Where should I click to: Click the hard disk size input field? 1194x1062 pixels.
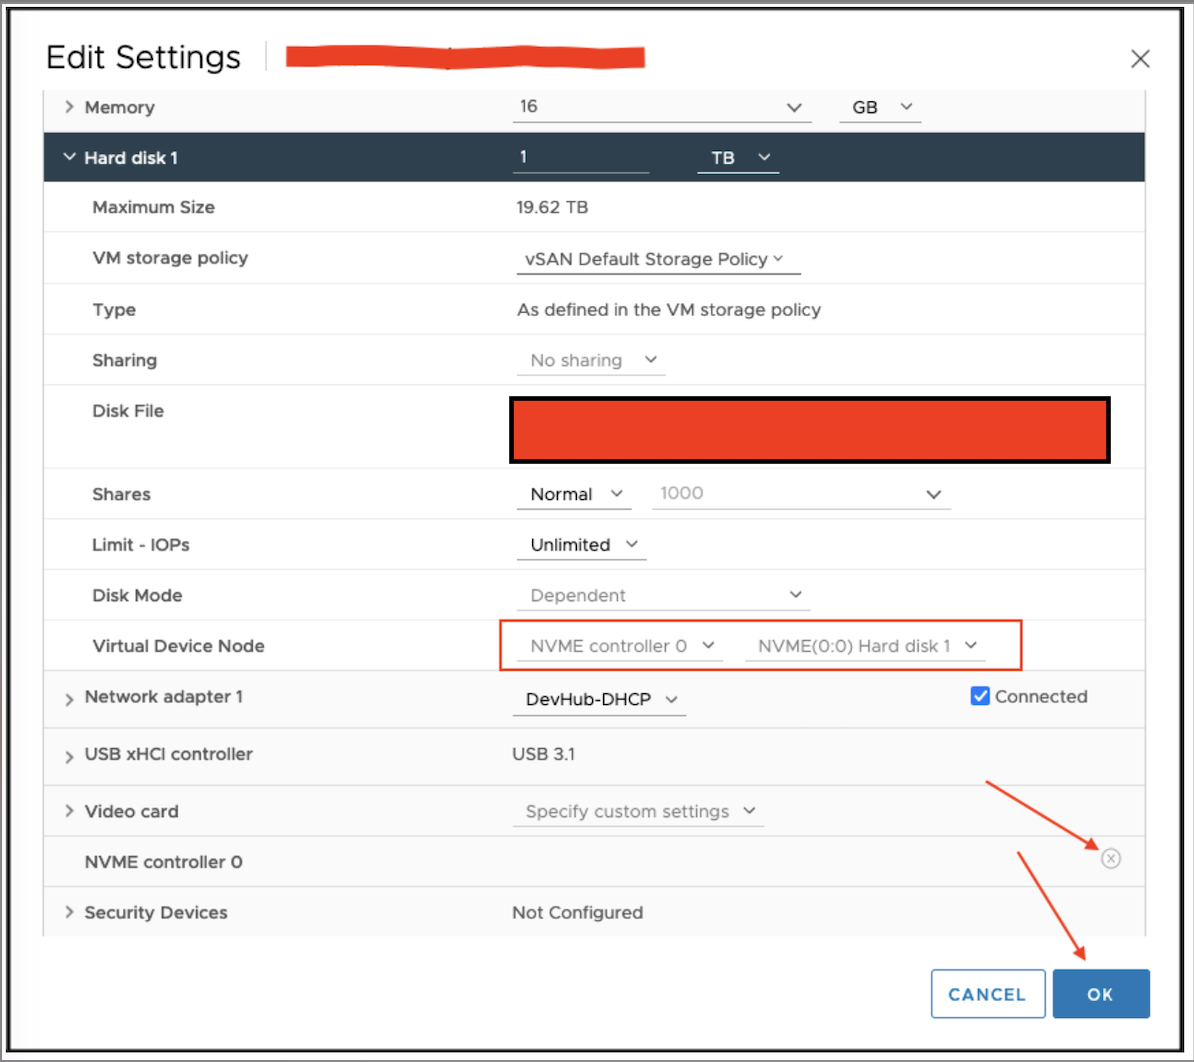pyautogui.click(x=580, y=157)
